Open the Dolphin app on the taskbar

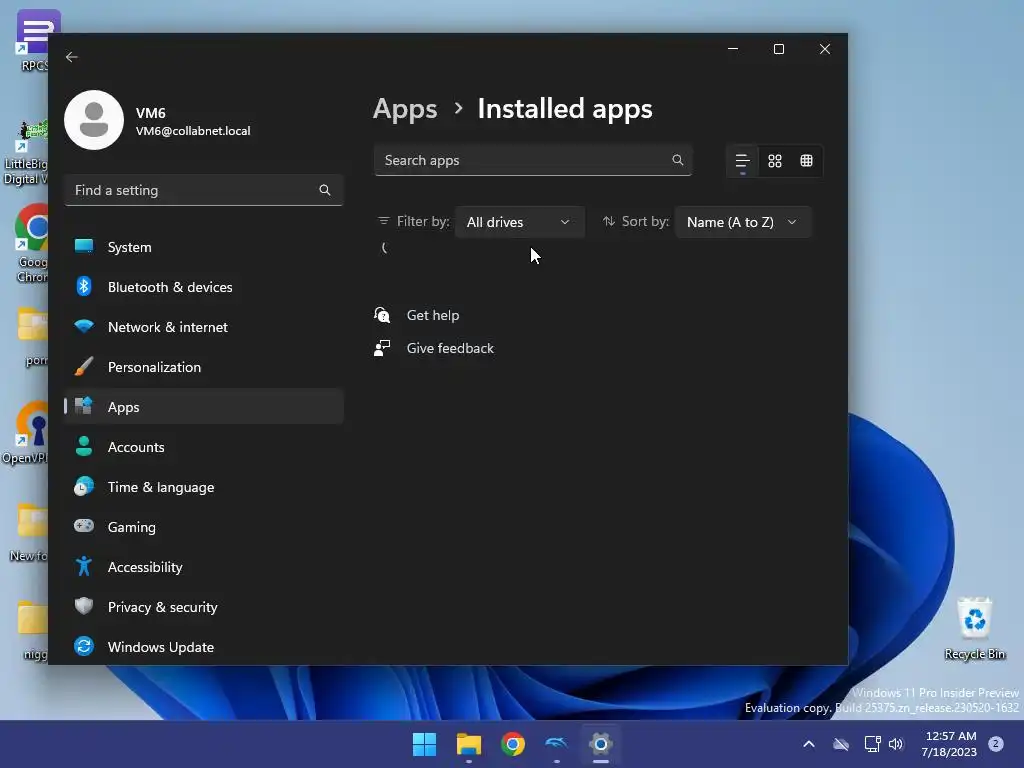click(556, 744)
